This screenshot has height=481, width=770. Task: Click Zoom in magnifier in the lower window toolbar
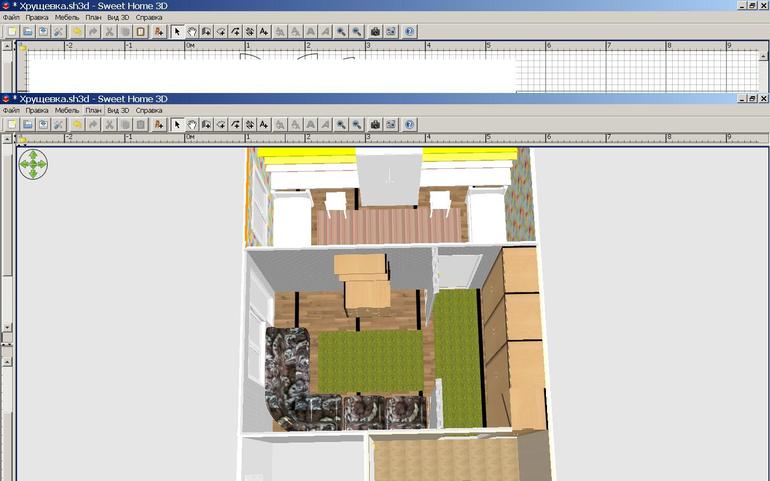click(x=341, y=125)
